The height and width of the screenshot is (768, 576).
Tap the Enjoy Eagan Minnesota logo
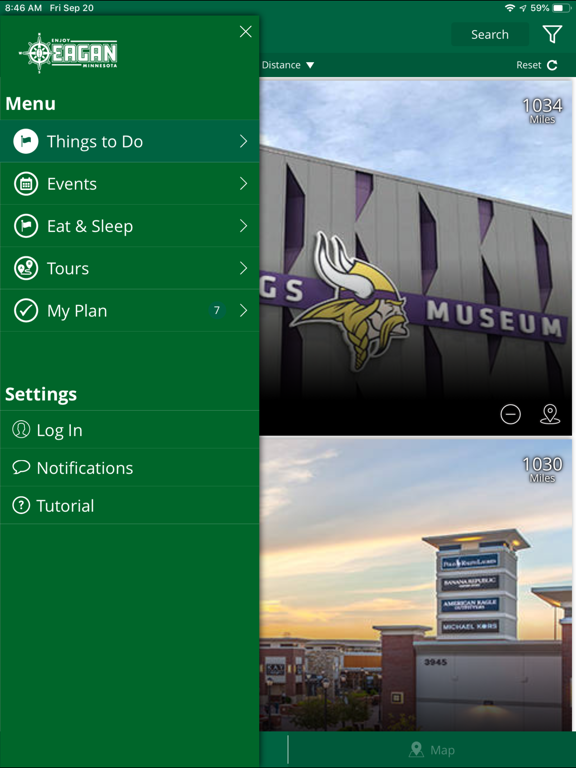(x=68, y=53)
